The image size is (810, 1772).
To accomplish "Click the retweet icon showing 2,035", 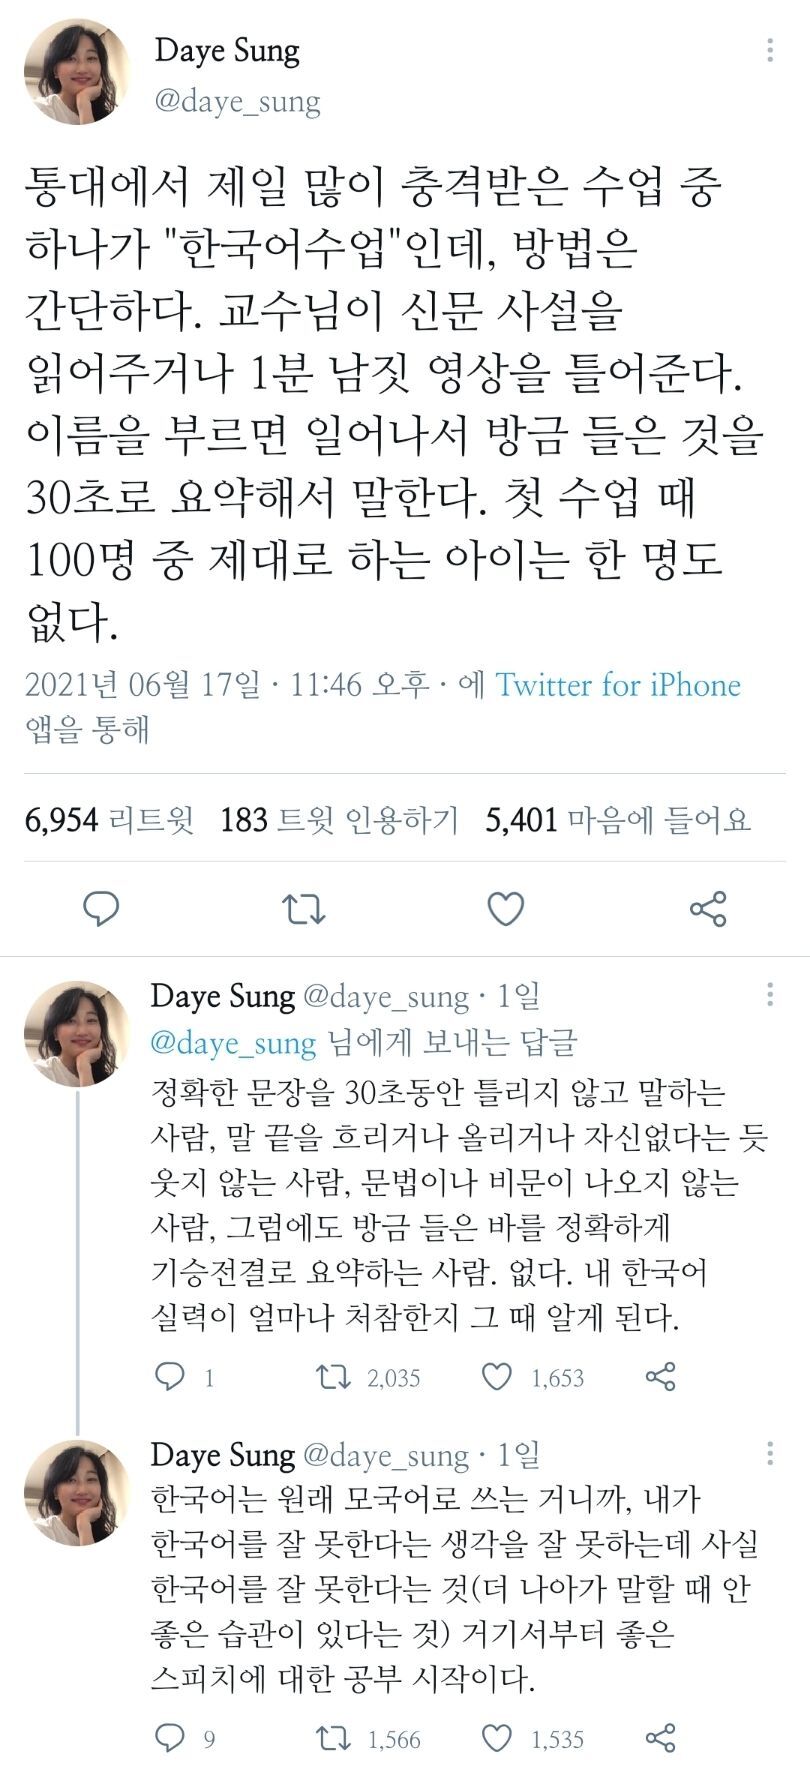I will pos(331,1377).
